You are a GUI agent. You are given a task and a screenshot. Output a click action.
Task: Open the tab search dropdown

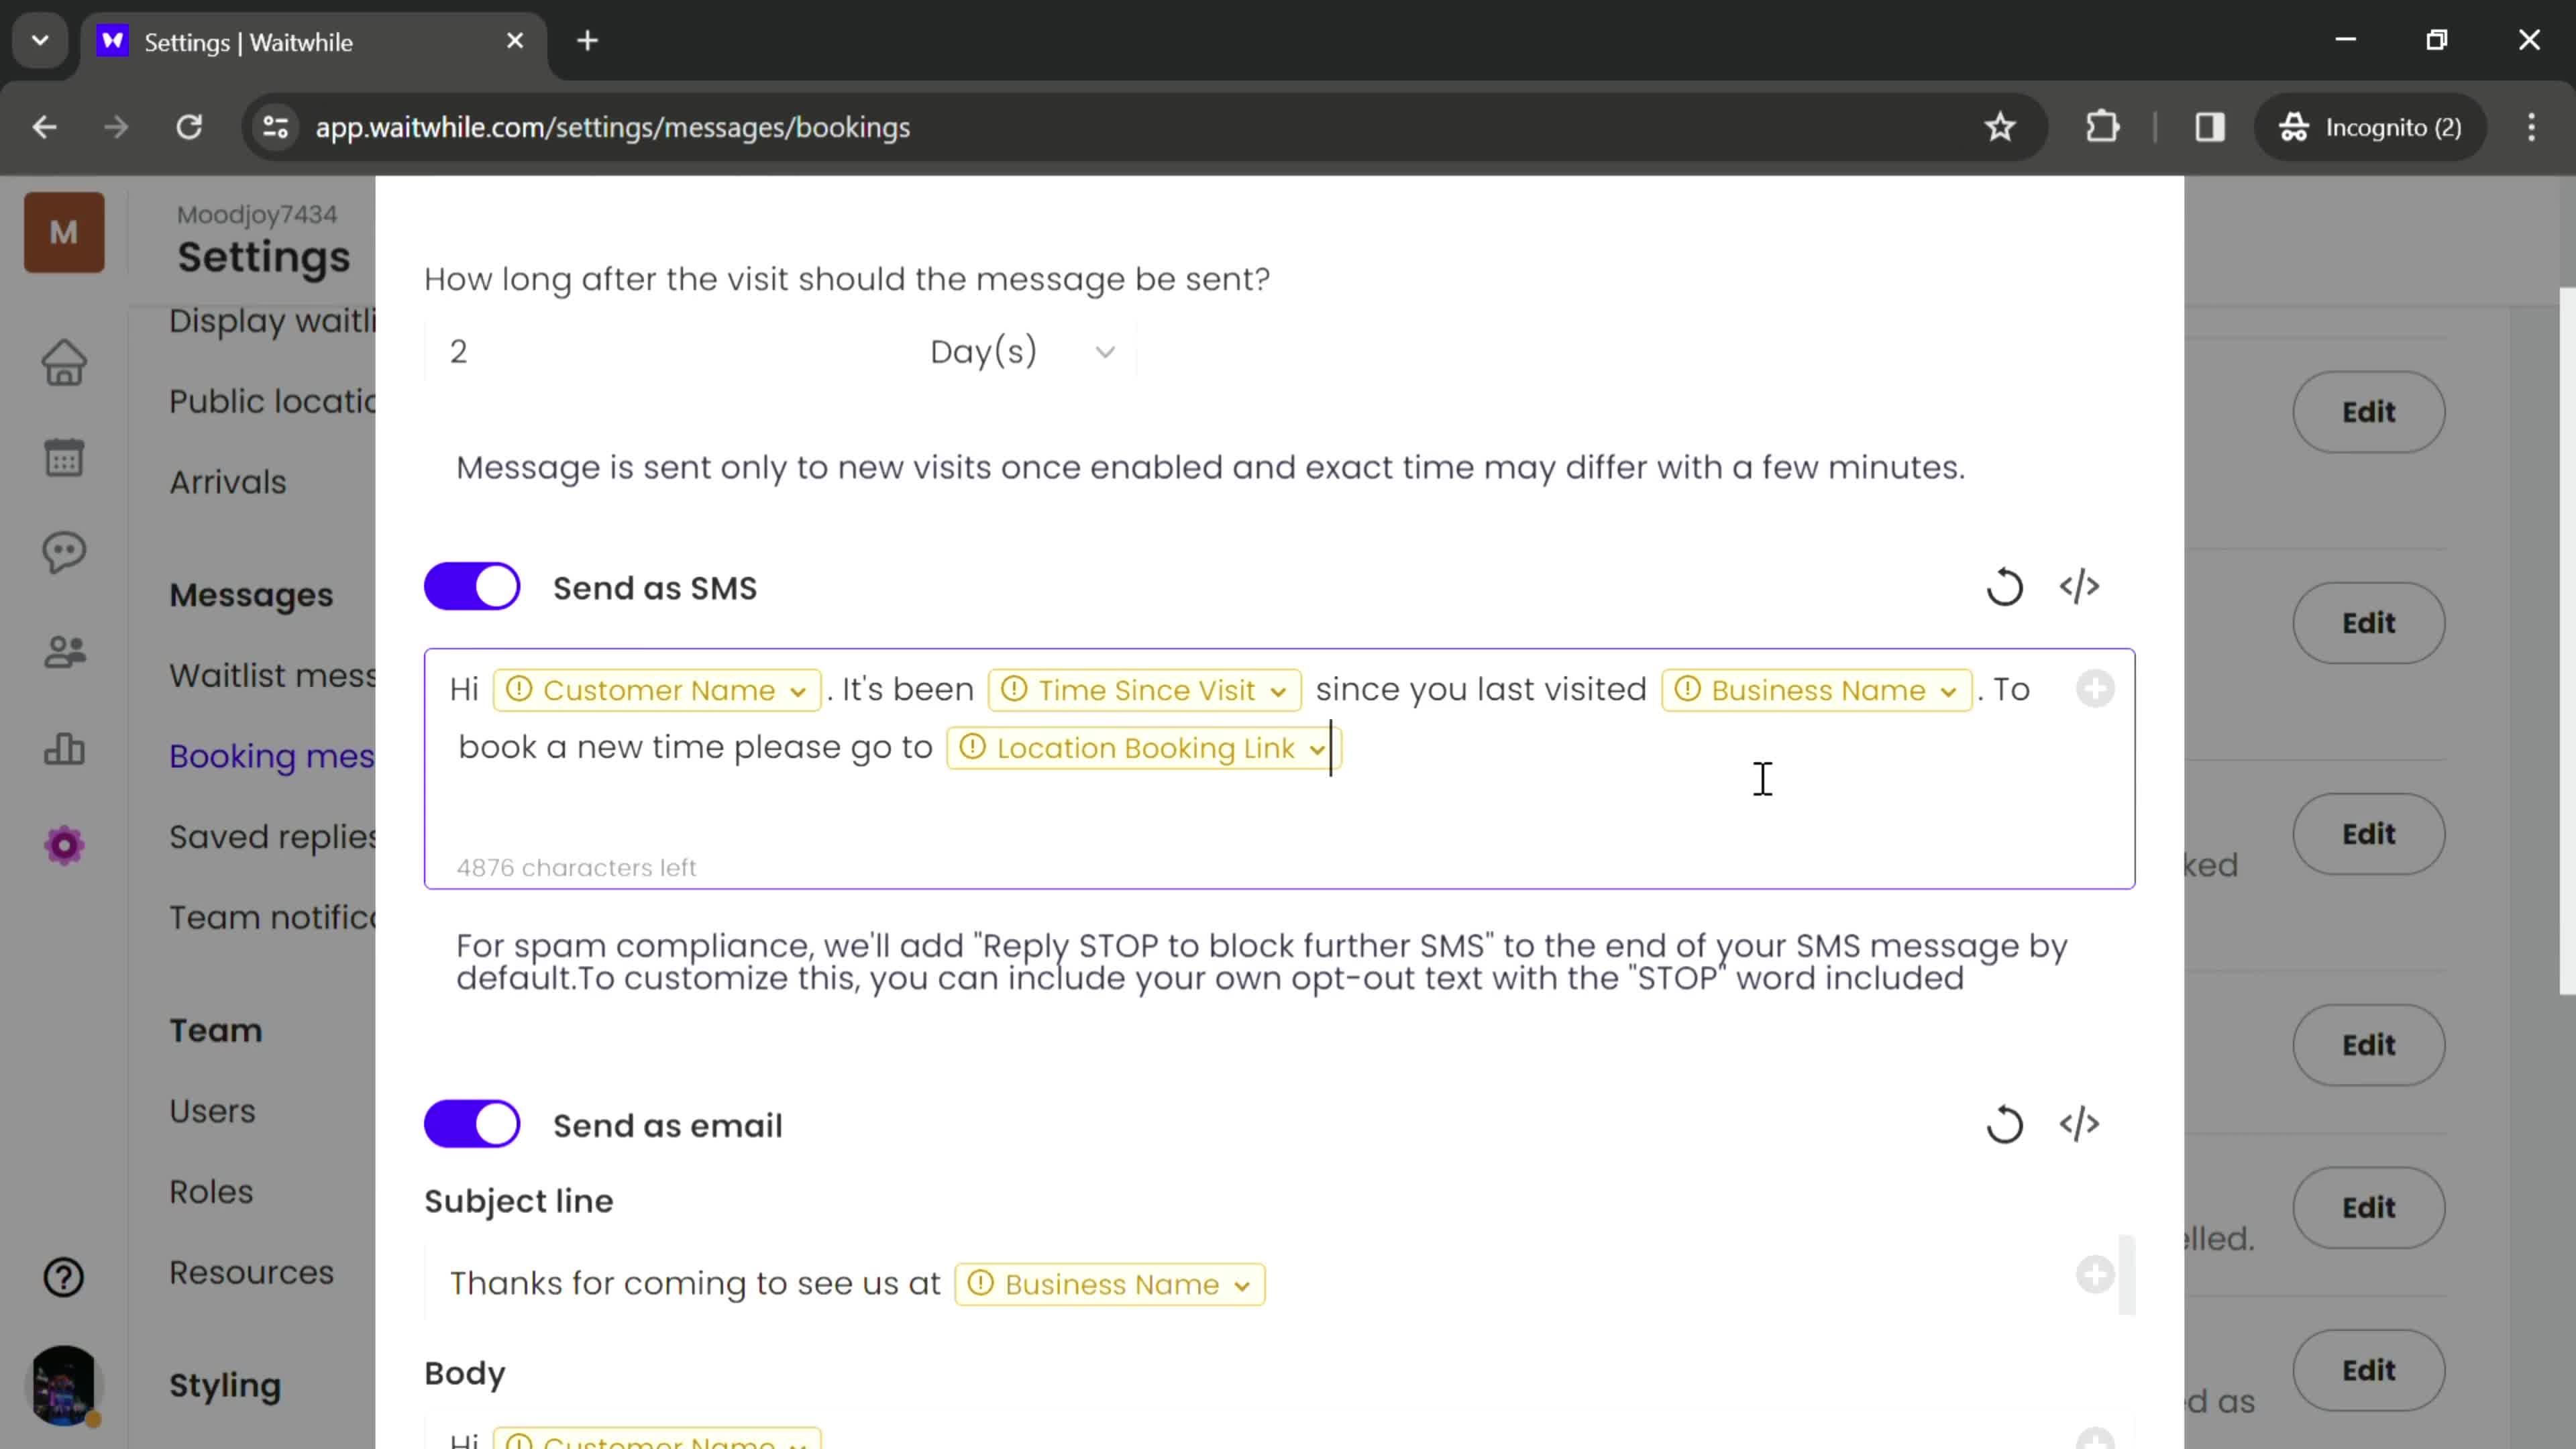coord(40,41)
